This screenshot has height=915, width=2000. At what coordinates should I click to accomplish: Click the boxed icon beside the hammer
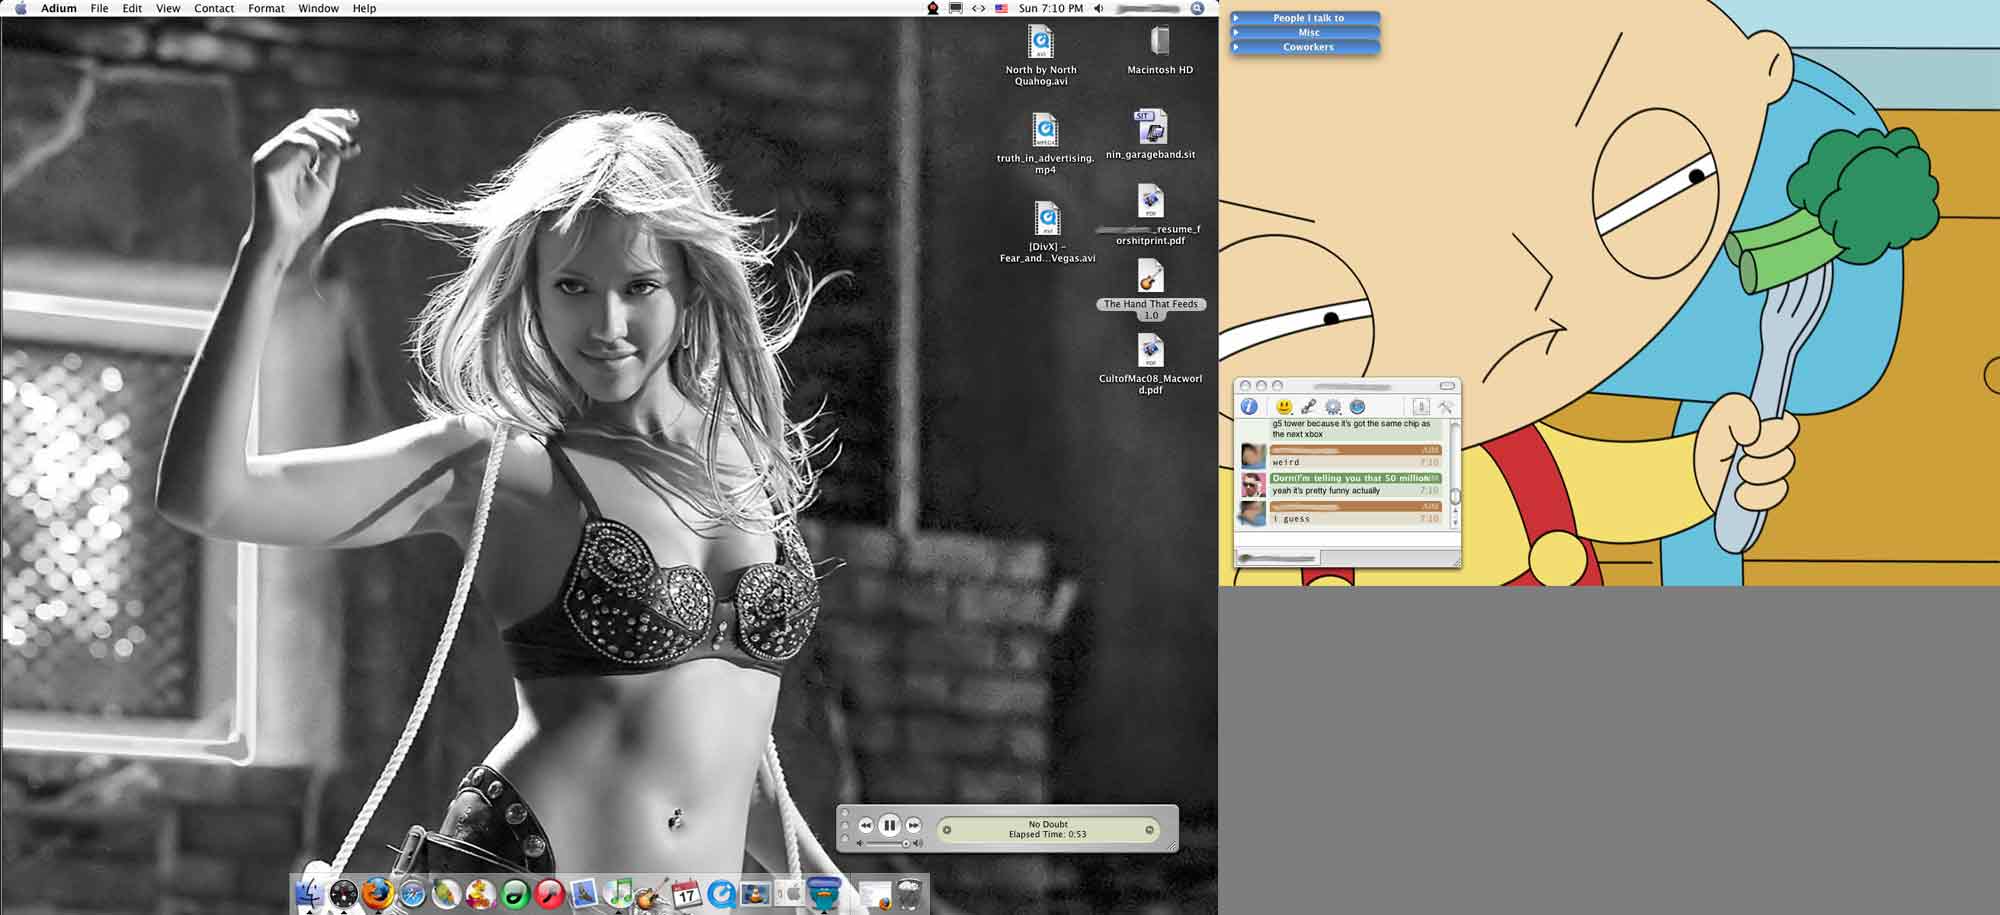pyautogui.click(x=1421, y=406)
